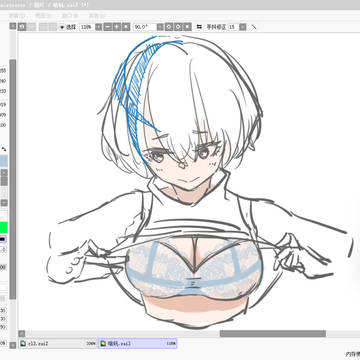Click the light blue color swatch on the left

[x=4, y=161]
